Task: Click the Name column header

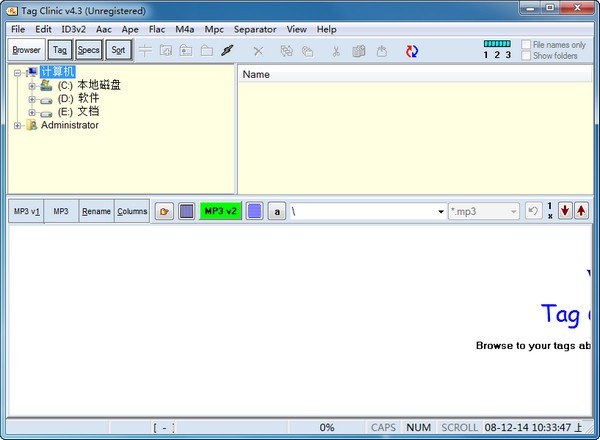Action: coord(415,74)
